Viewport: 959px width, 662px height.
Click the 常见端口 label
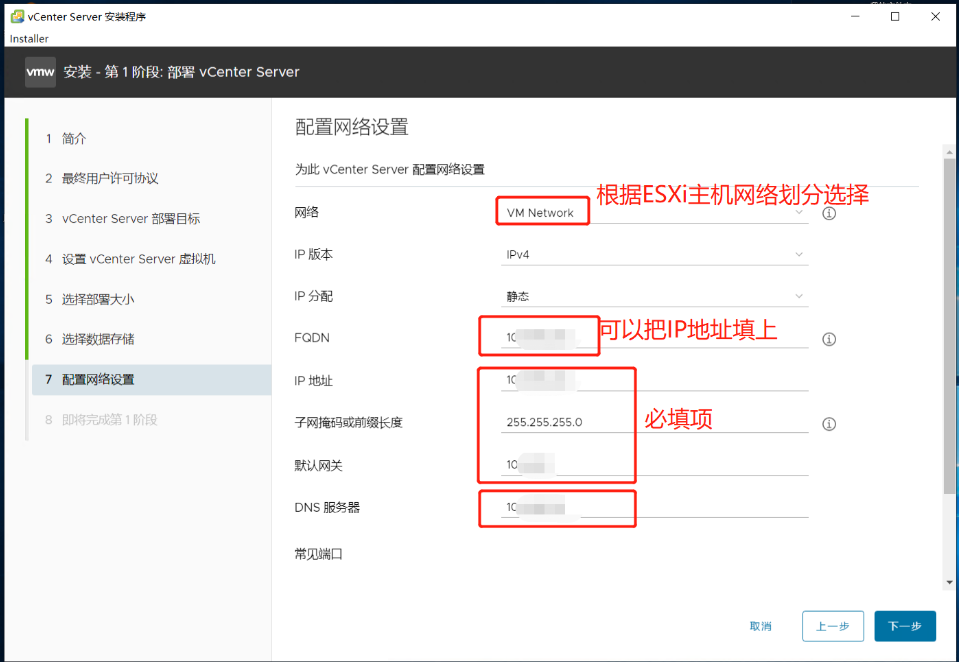pos(319,554)
